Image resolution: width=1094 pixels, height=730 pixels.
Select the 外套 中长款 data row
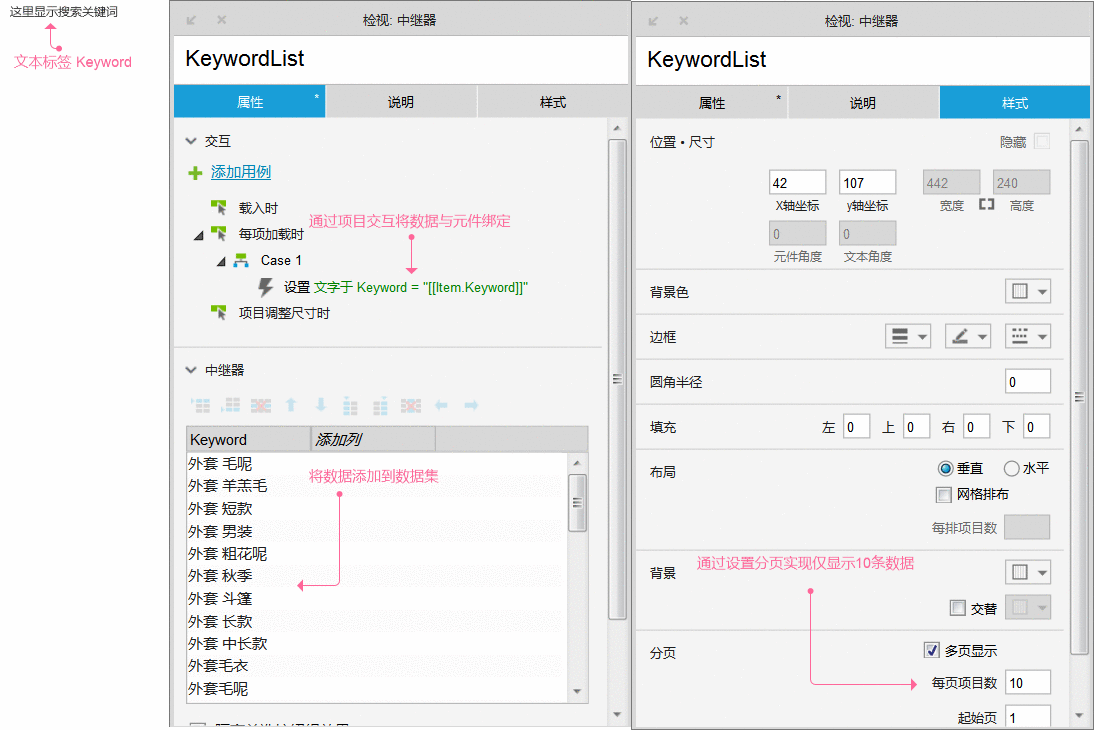point(377,643)
